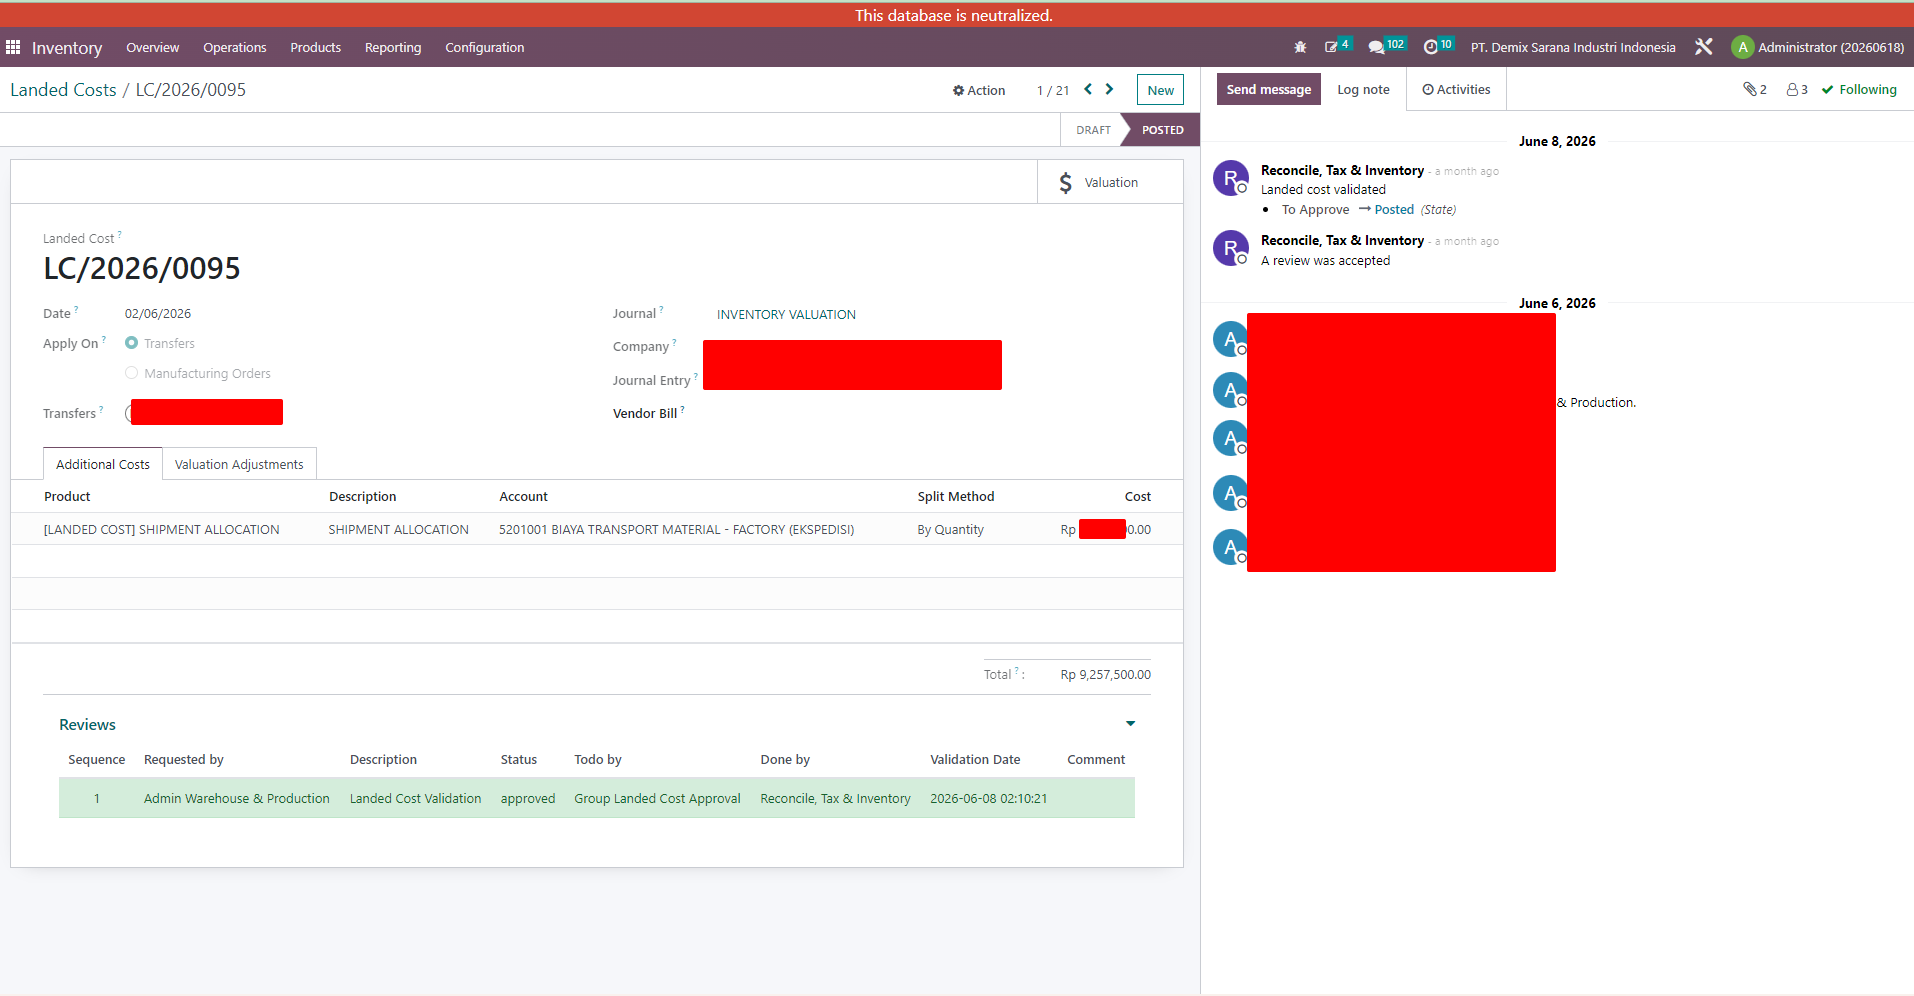Toggle the Following status dropdown

(1859, 89)
